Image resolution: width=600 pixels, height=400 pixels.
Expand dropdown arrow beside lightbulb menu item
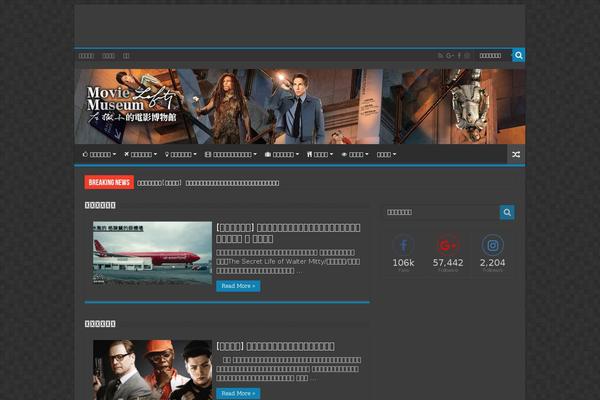coord(195,154)
